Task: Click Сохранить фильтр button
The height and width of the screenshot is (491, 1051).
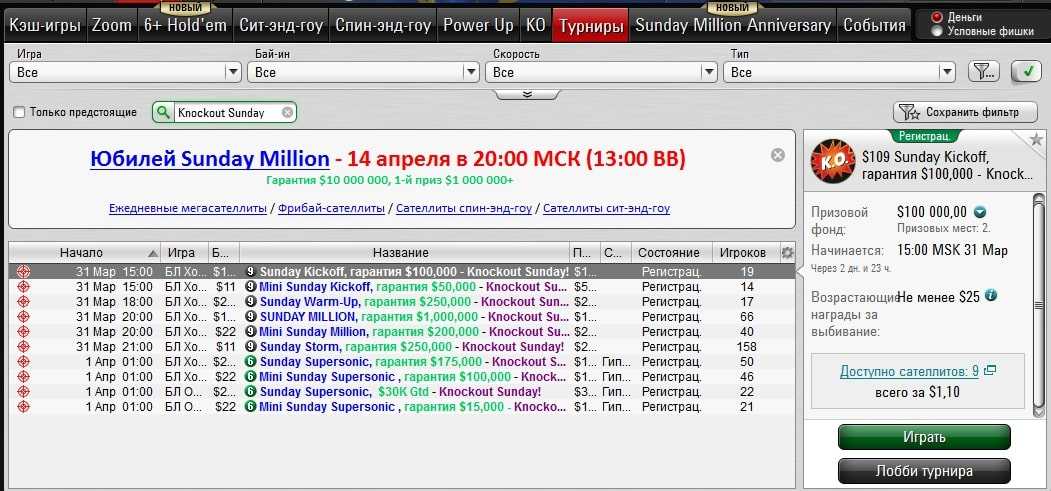Action: tap(965, 112)
